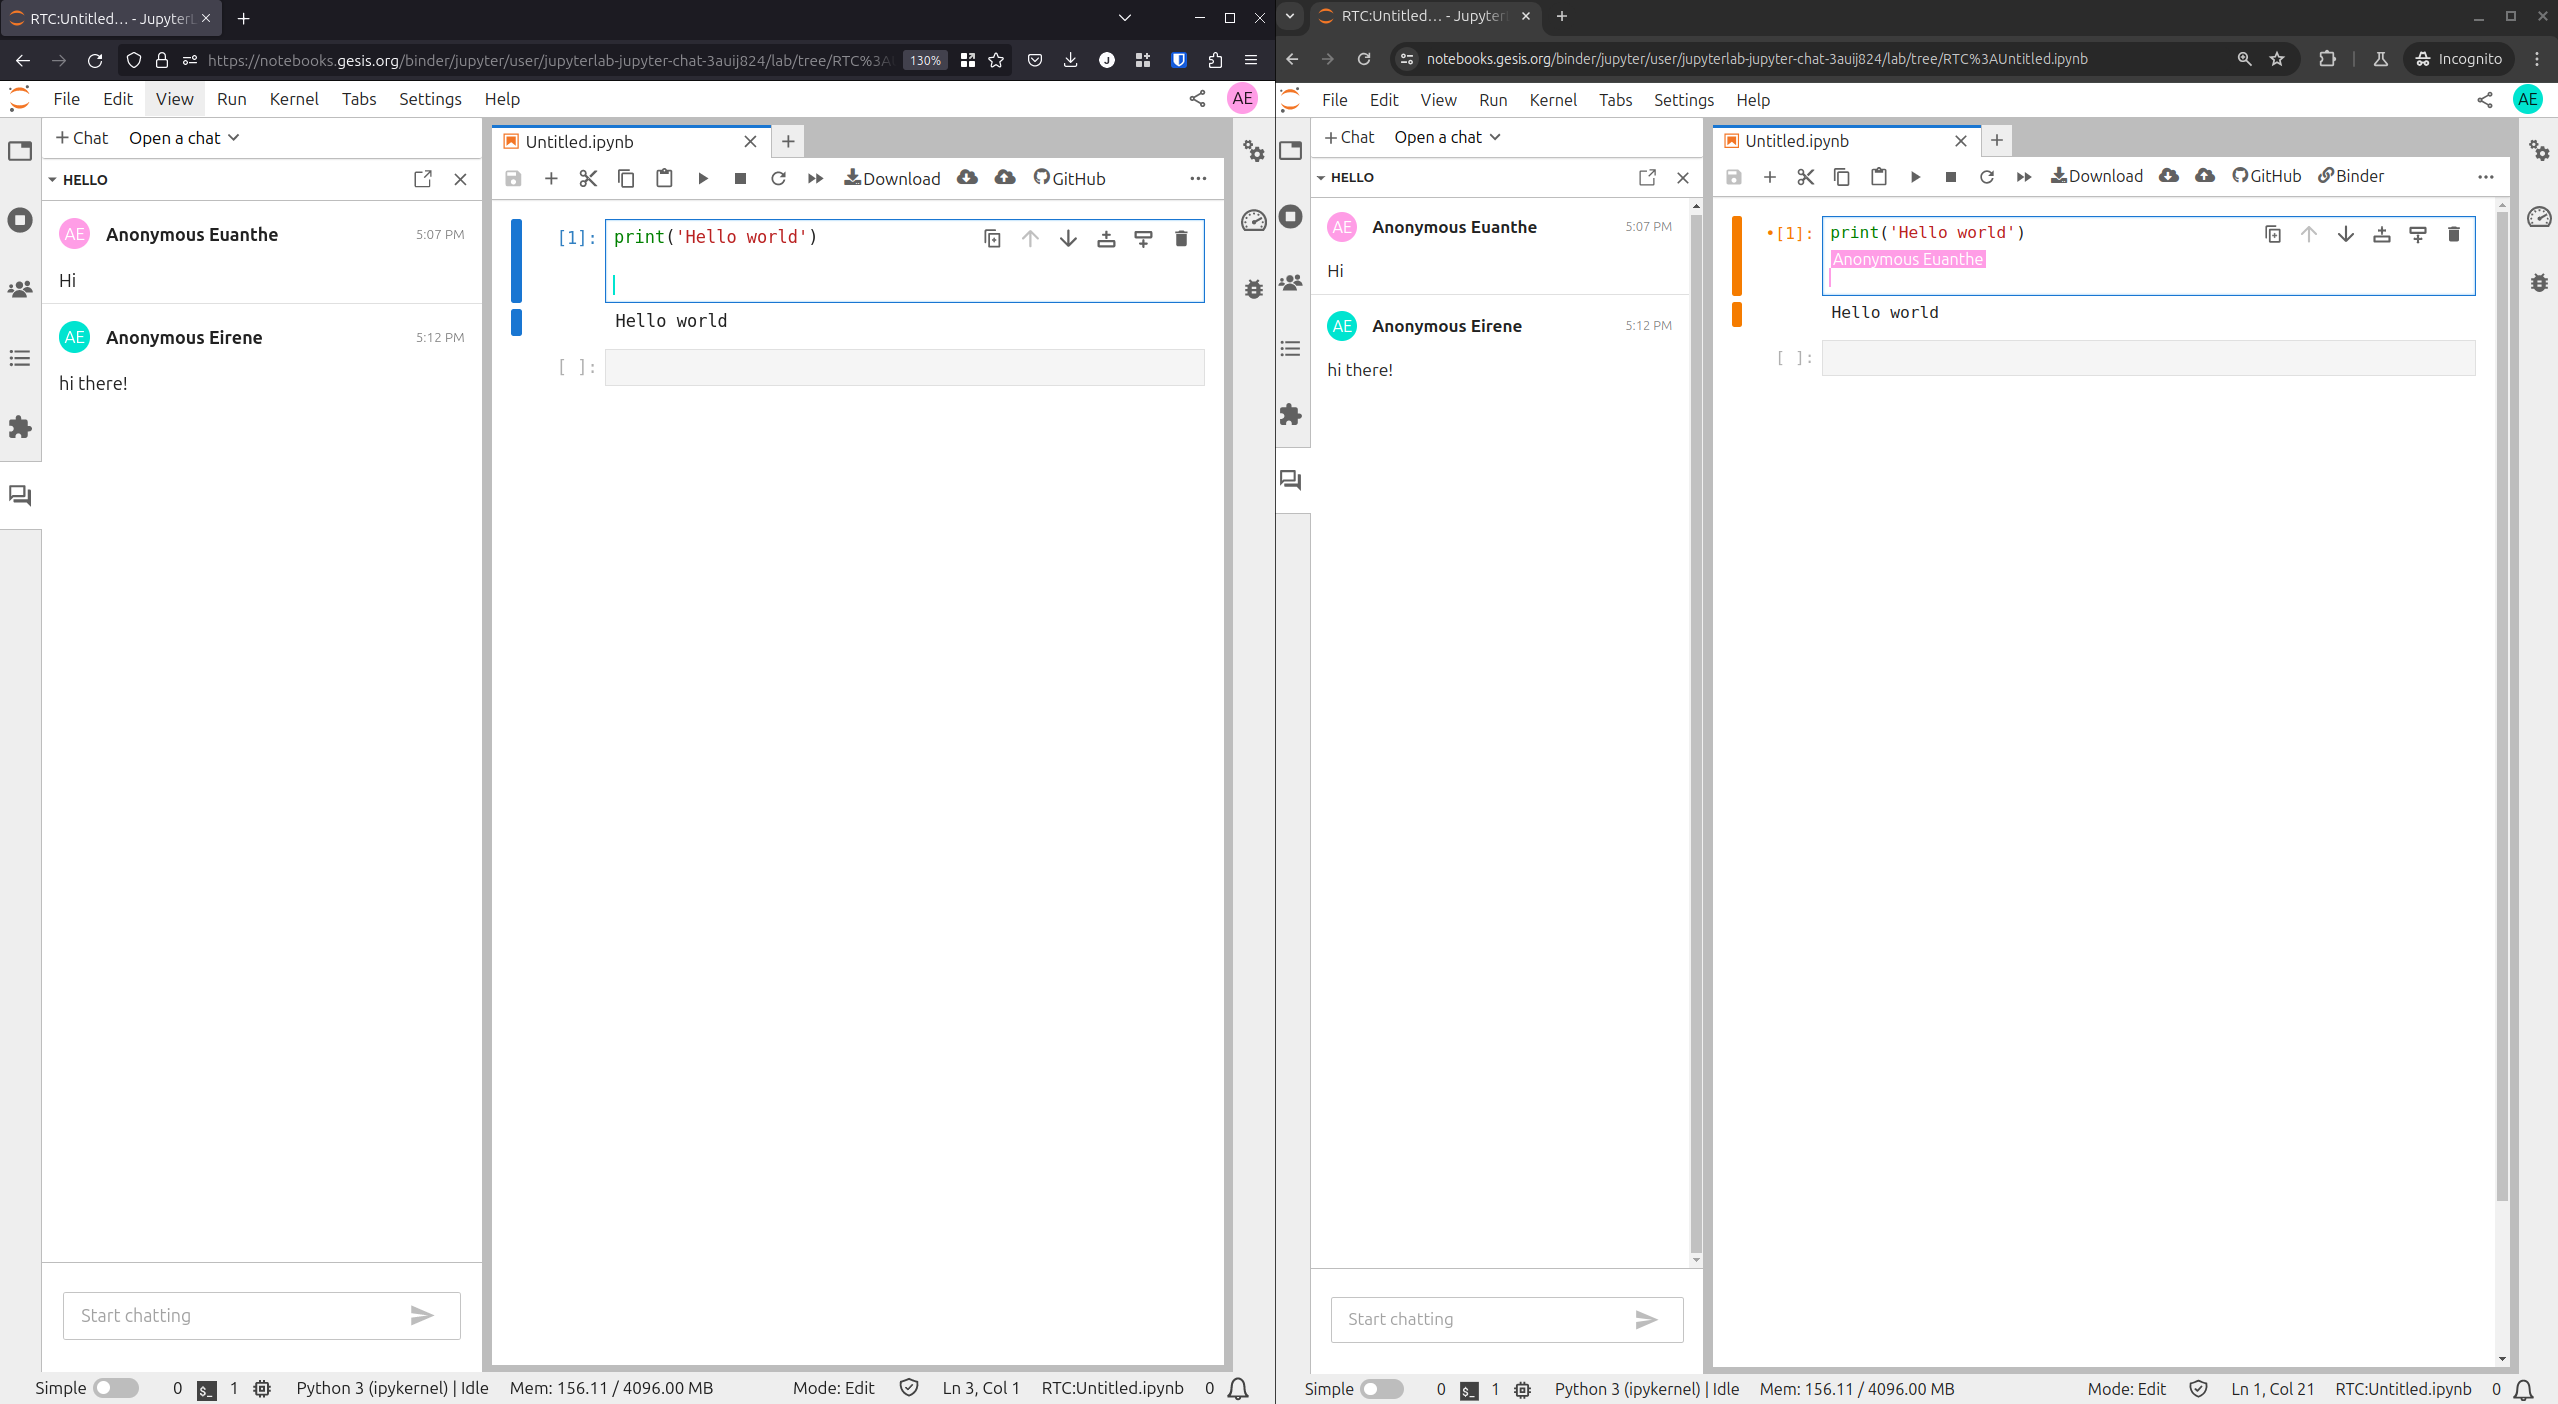The height and width of the screenshot is (1404, 2558).
Task: Stop the kernel using the stop icon
Action: click(740, 178)
